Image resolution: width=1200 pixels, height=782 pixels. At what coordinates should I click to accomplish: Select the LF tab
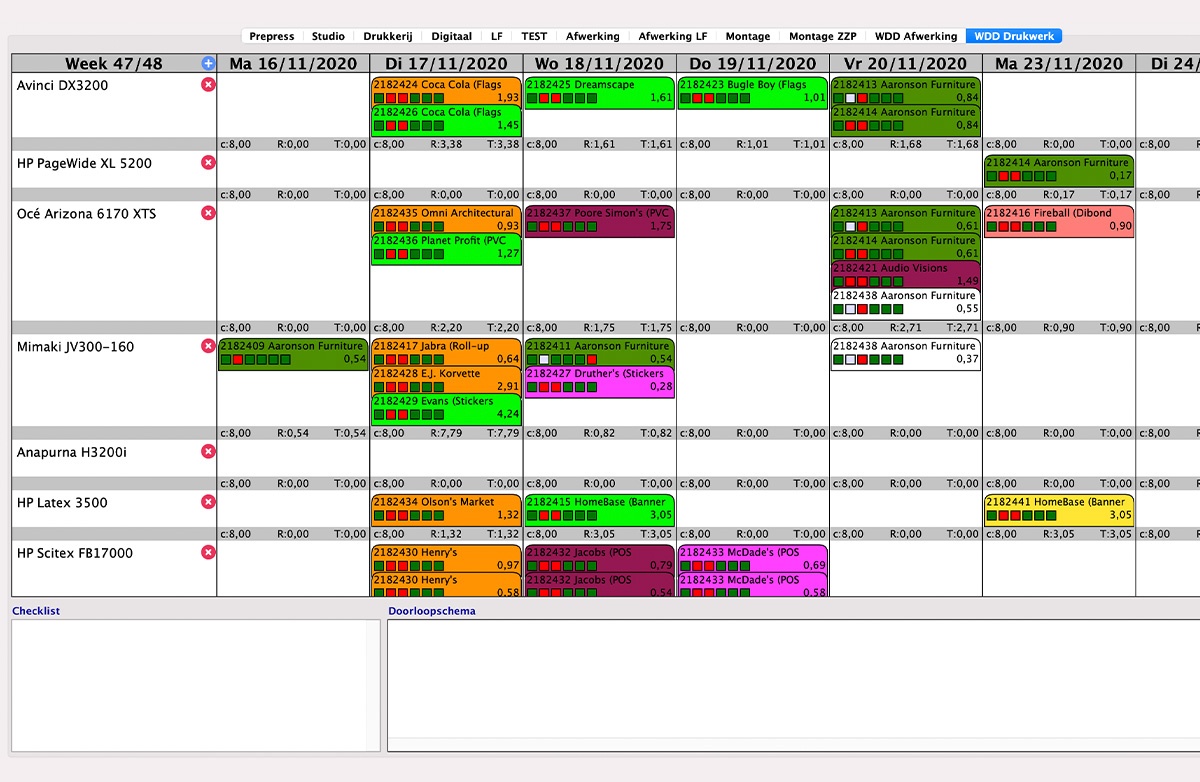click(497, 36)
